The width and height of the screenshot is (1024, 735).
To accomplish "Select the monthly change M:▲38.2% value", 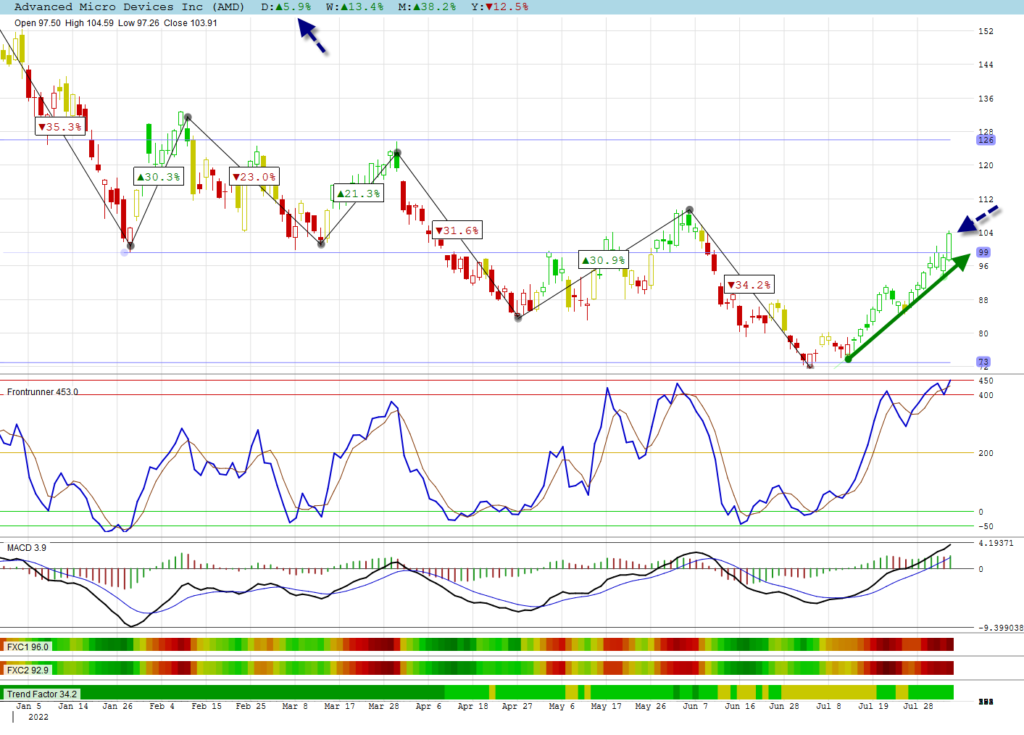I will (426, 7).
